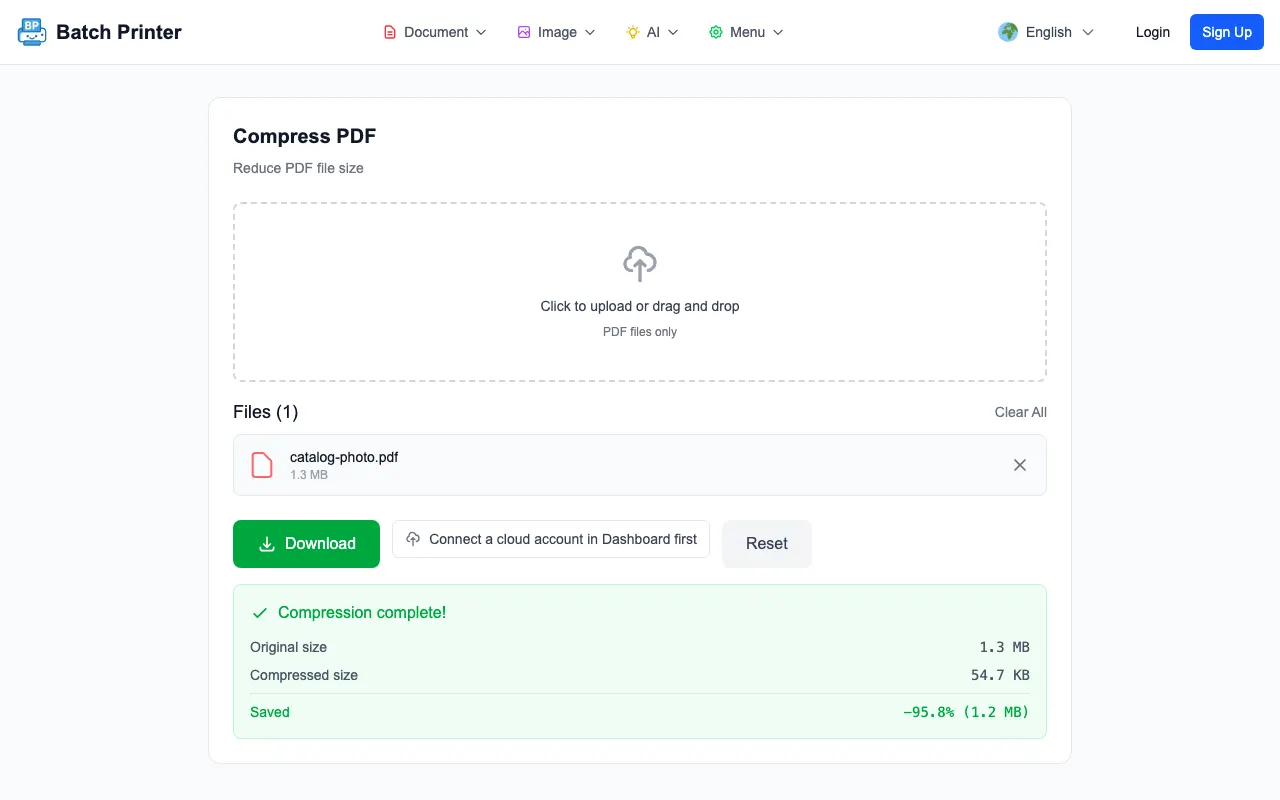Click the red Document file icon
The height and width of the screenshot is (800, 1280).
click(390, 32)
